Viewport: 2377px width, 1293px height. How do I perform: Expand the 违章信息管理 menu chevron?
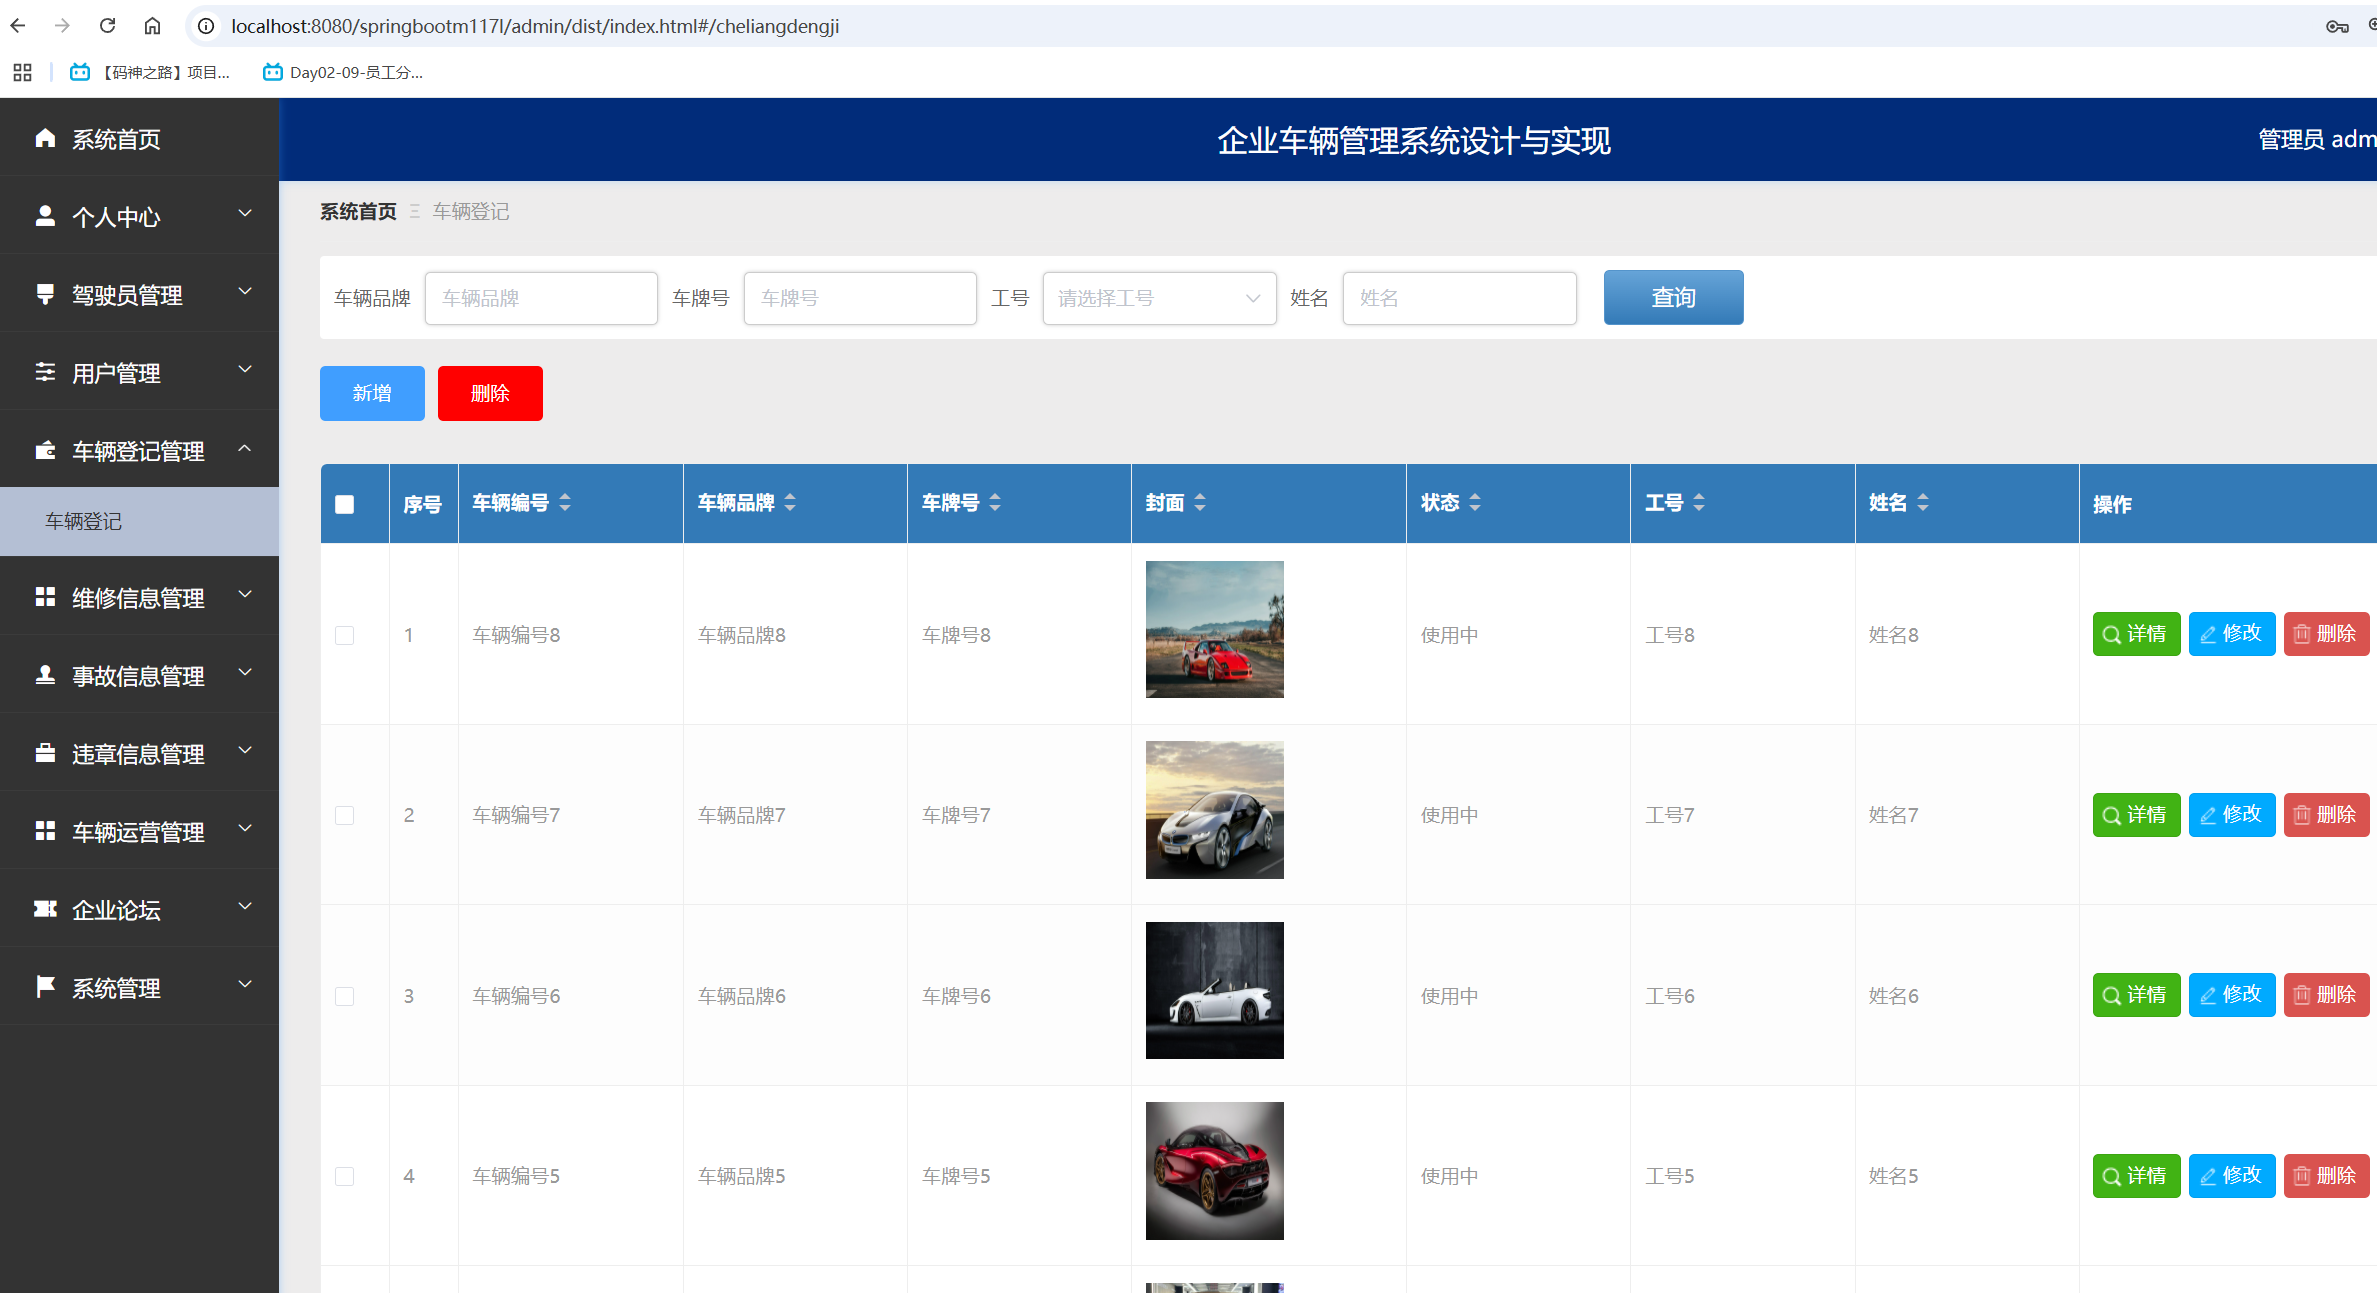tap(245, 750)
